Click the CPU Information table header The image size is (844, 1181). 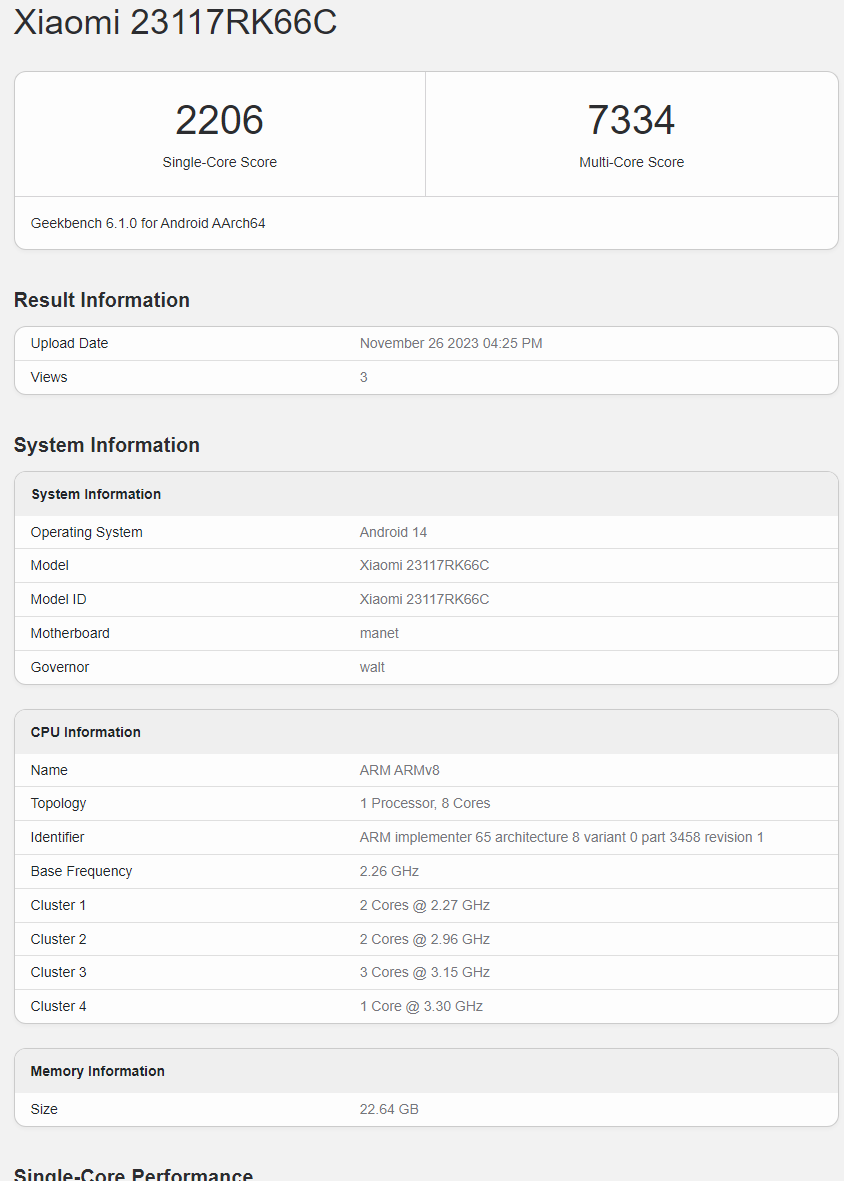(x=86, y=732)
